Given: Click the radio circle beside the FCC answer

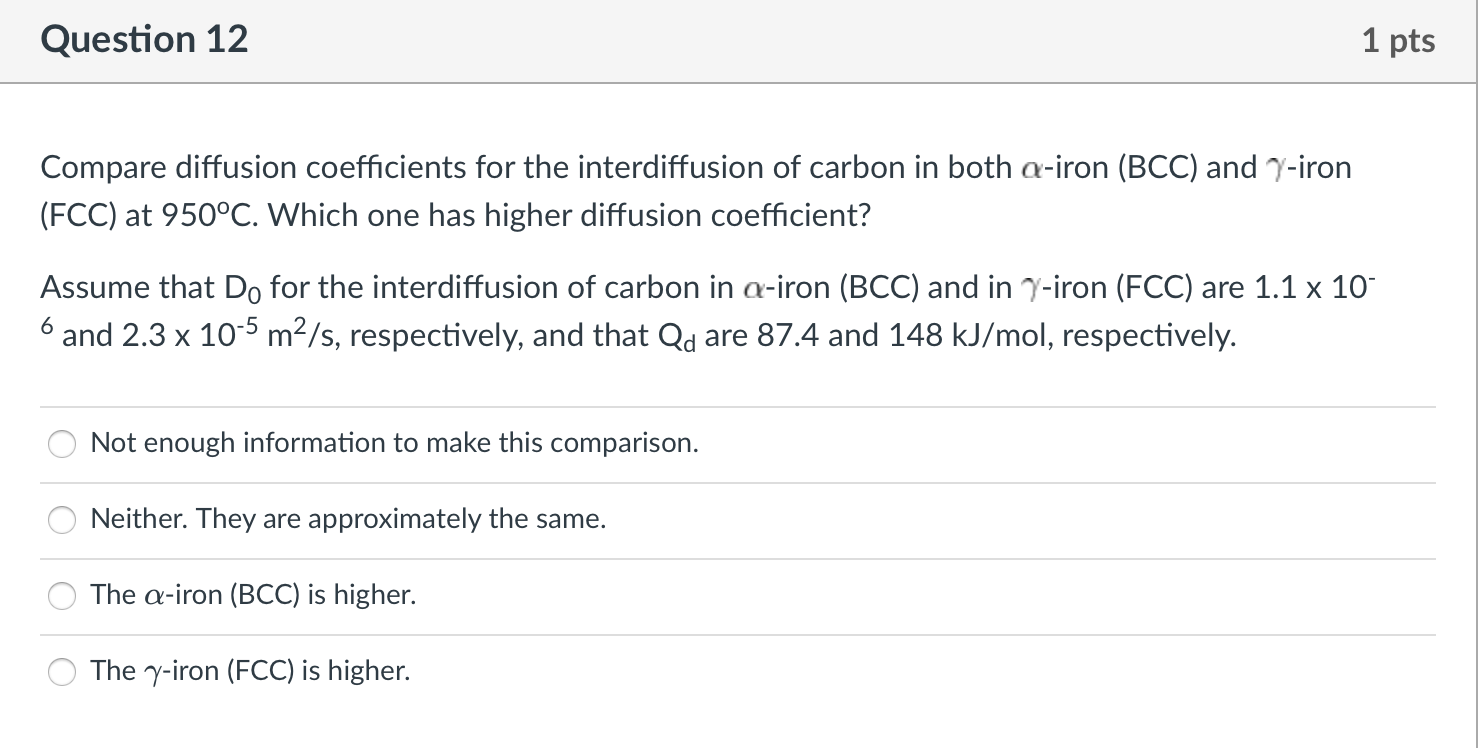Looking at the screenshot, I should [61, 671].
